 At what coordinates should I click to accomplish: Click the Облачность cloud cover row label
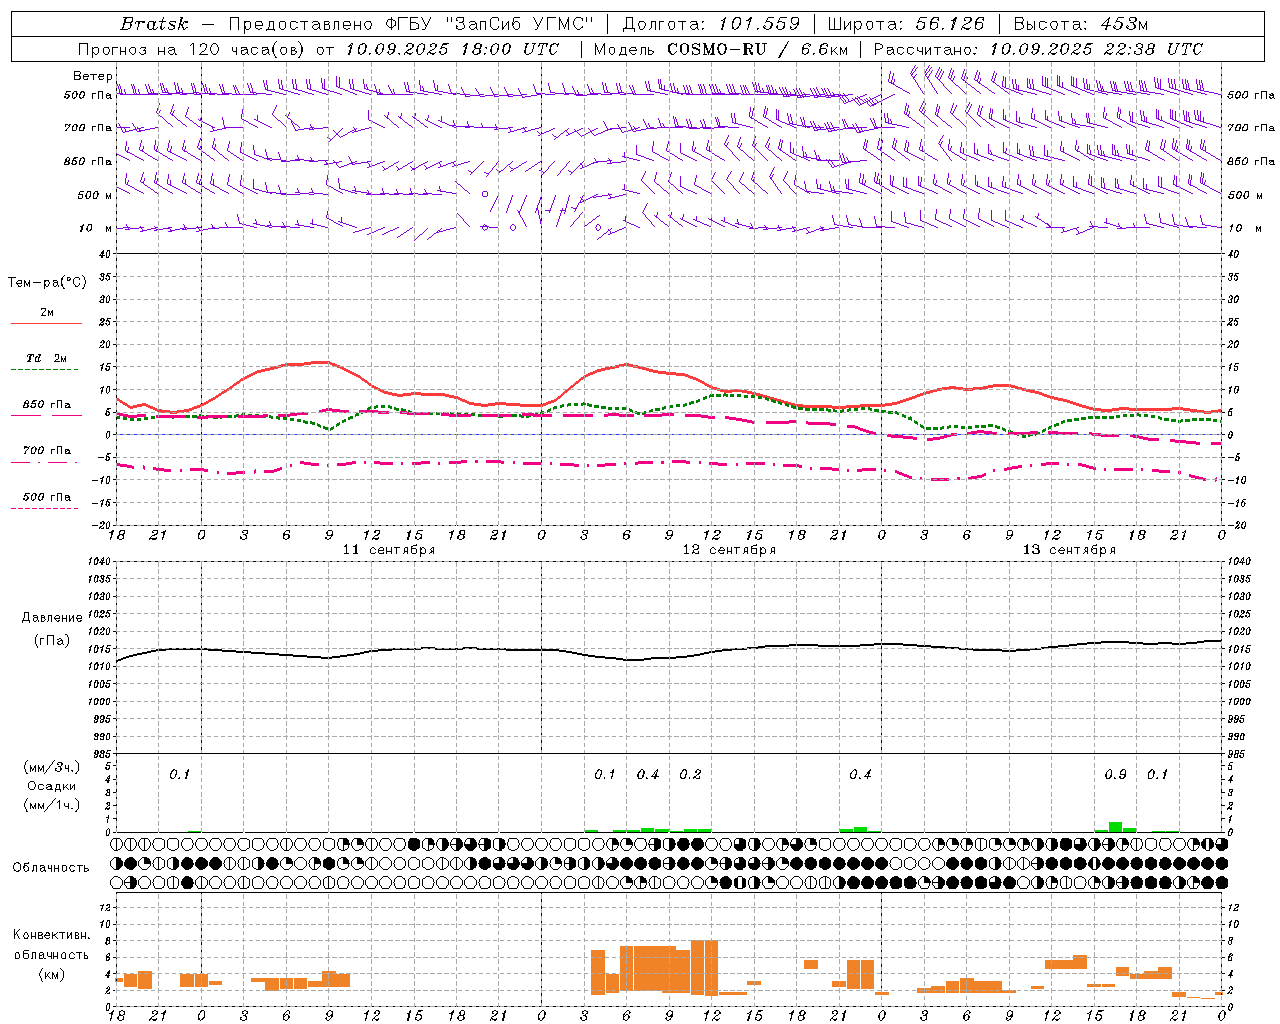tap(51, 868)
